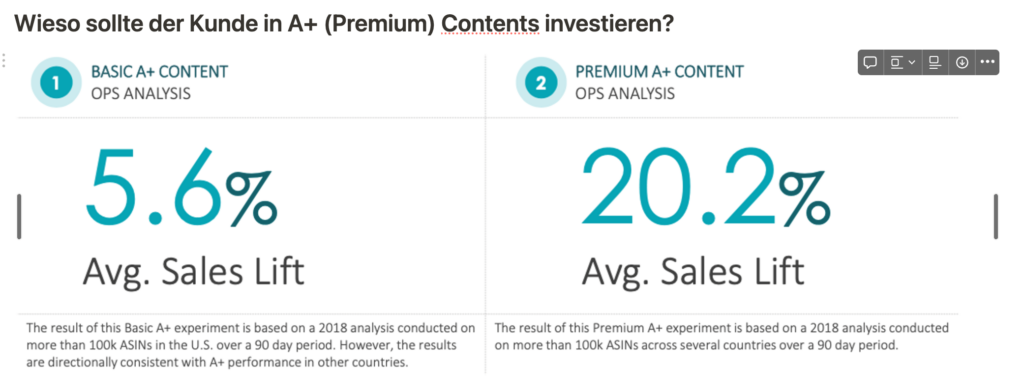
Task: Add a comment to the image block
Action: [870, 63]
